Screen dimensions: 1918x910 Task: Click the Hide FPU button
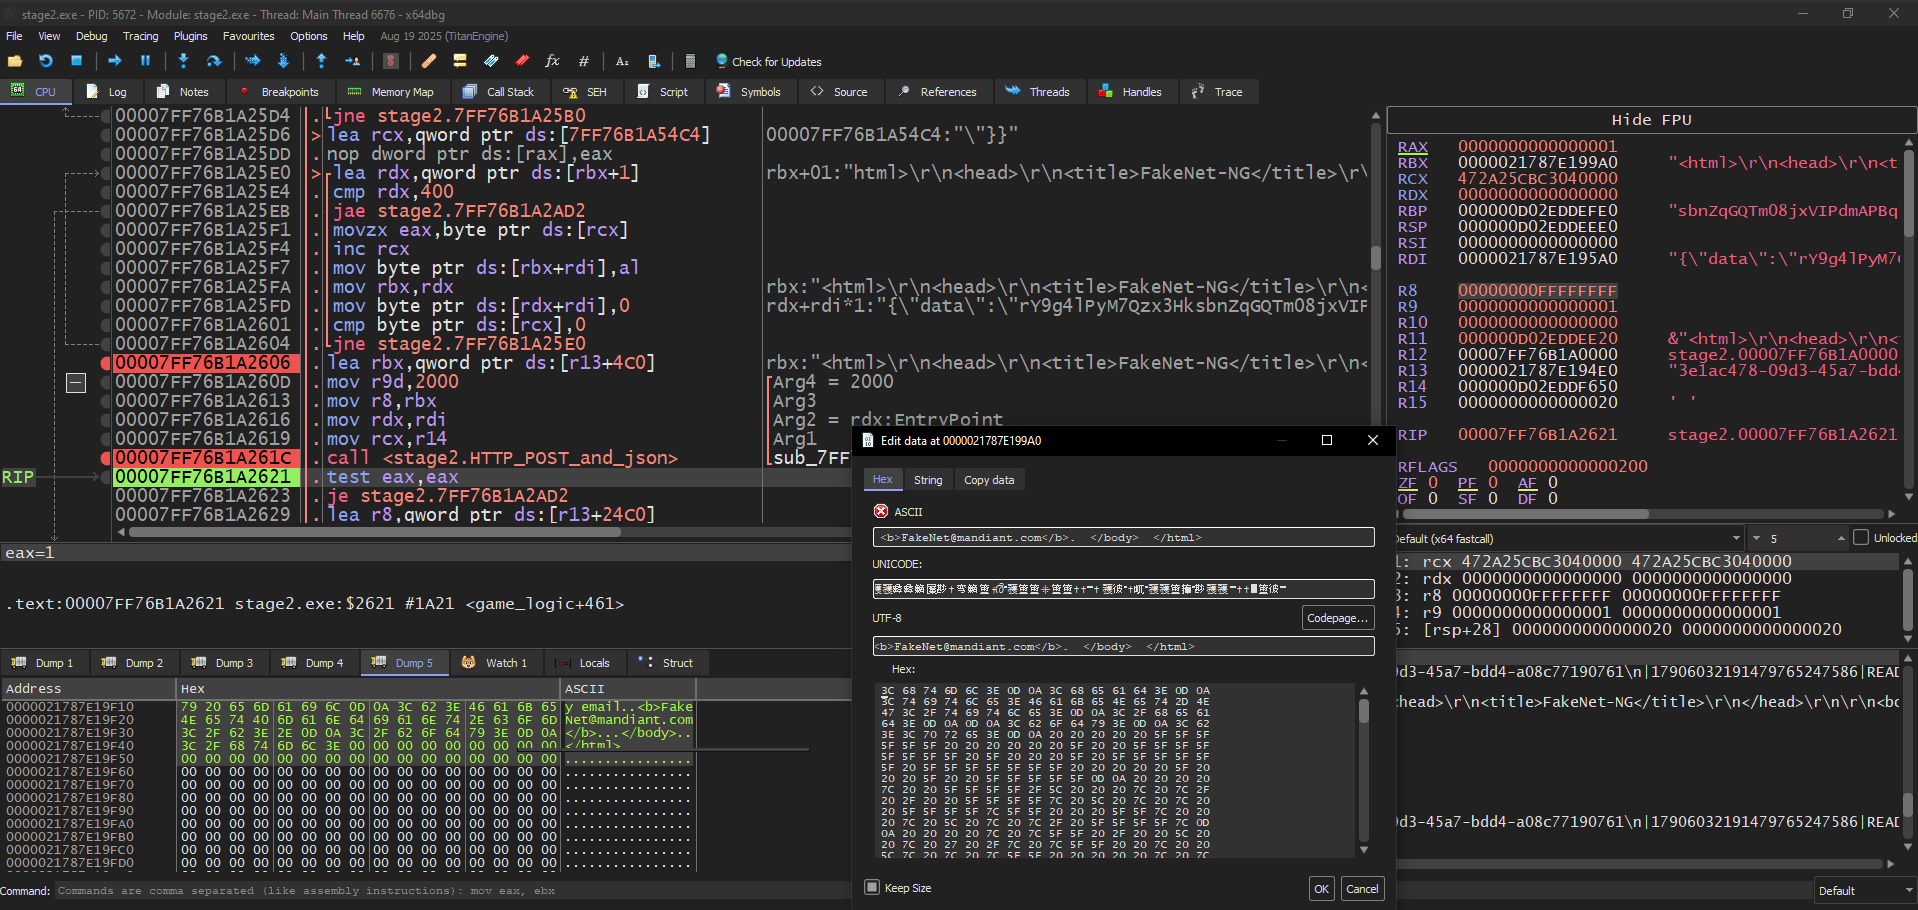(1651, 120)
